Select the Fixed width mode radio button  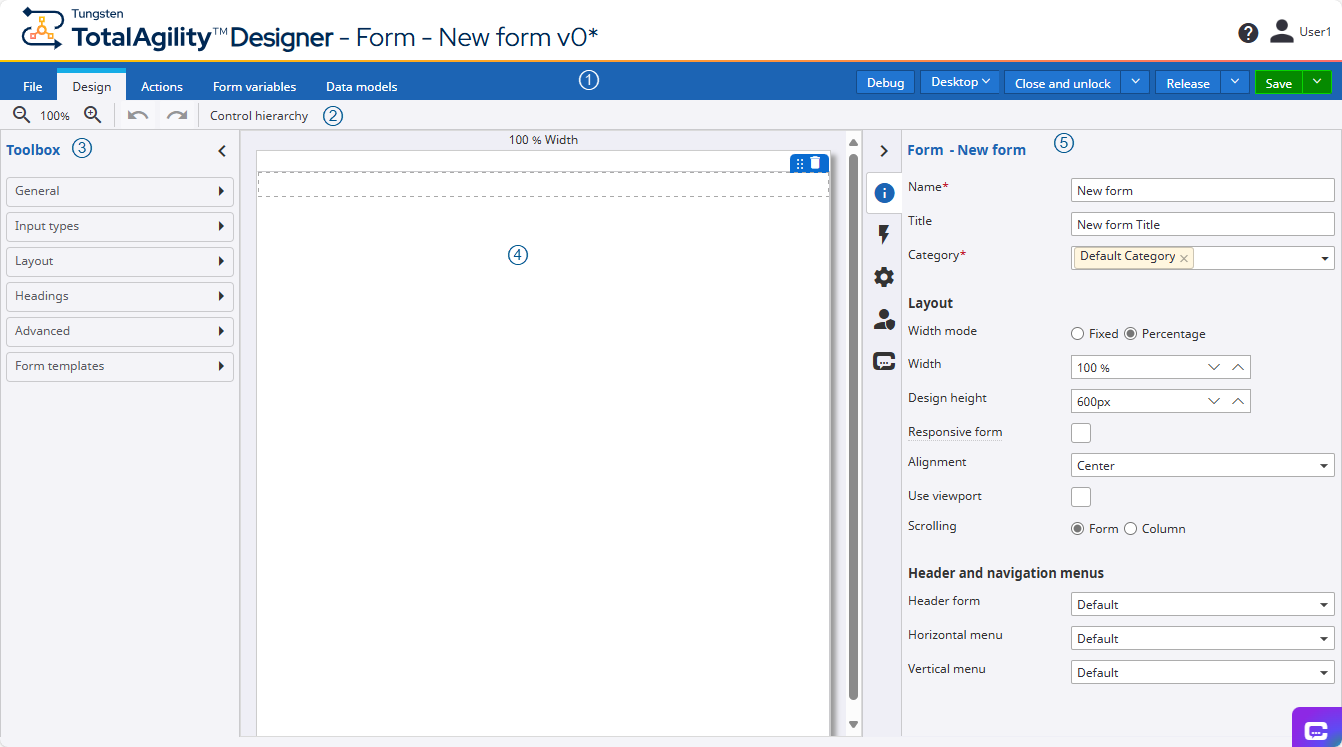click(1078, 333)
